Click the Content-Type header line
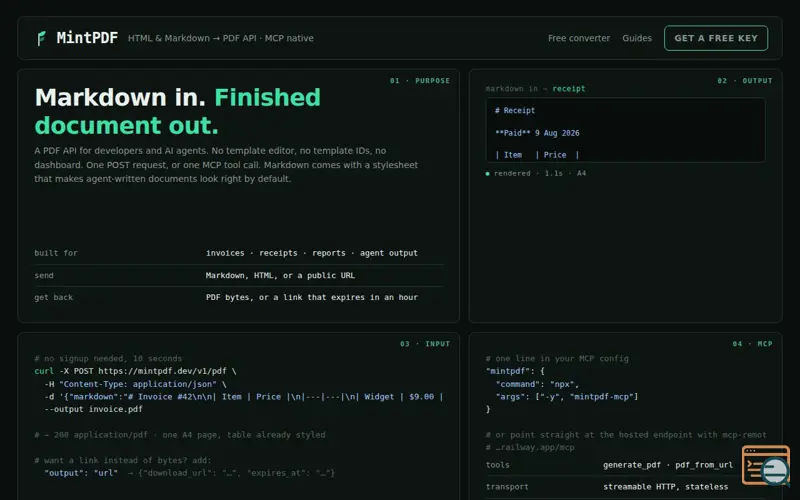The image size is (800, 500). pos(135,384)
